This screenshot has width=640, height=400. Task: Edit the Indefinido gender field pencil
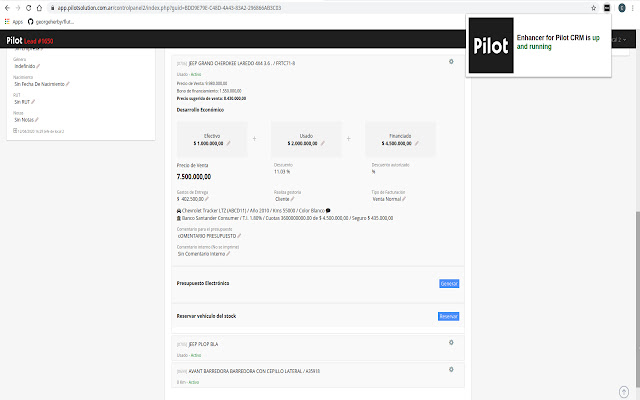(x=38, y=66)
